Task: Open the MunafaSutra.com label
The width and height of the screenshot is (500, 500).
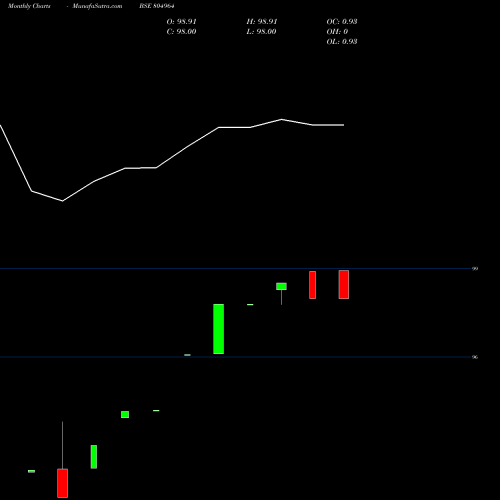Action: pyautogui.click(x=97, y=6)
